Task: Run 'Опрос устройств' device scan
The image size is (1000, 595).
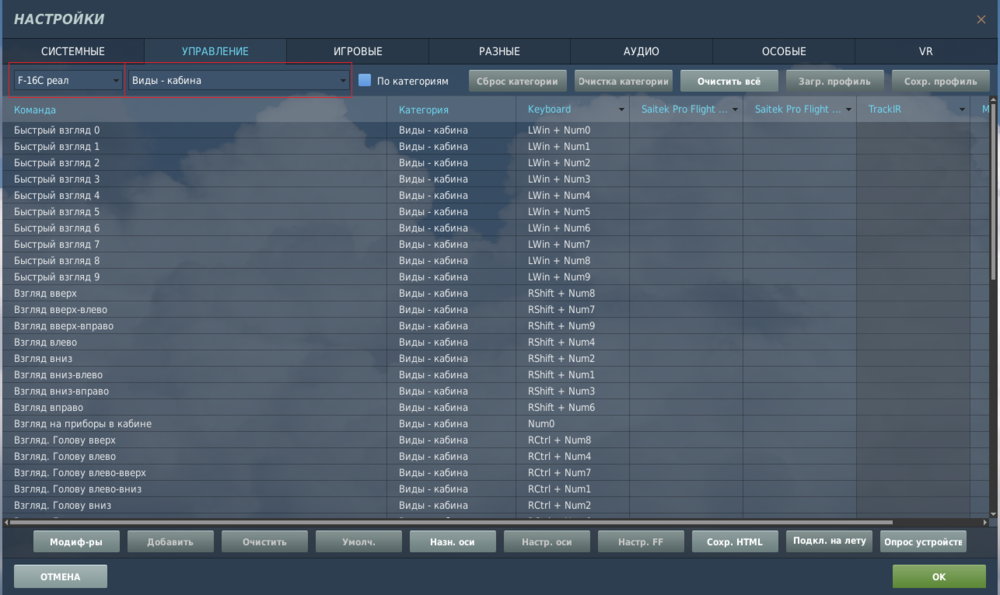Action: click(x=922, y=541)
